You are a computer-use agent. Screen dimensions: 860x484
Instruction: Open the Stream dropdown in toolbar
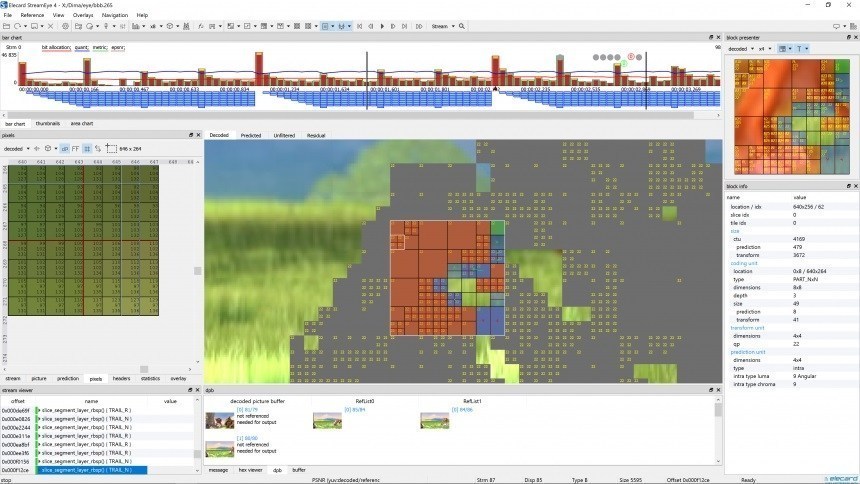click(441, 26)
